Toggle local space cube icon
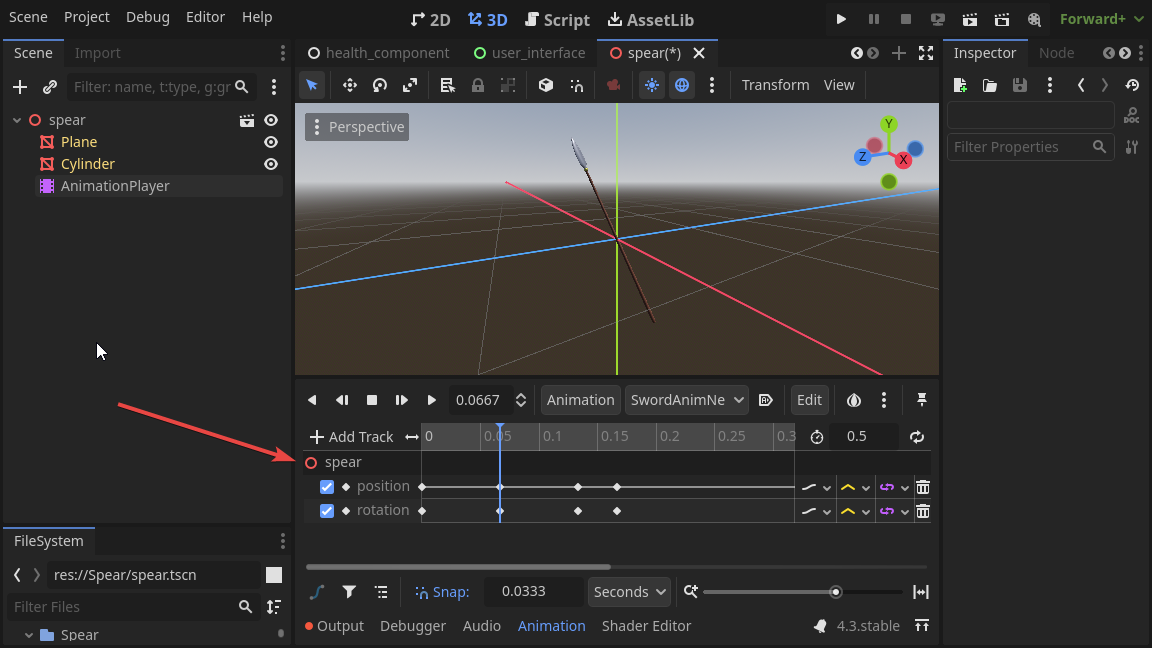This screenshot has width=1152, height=648. 546,85
